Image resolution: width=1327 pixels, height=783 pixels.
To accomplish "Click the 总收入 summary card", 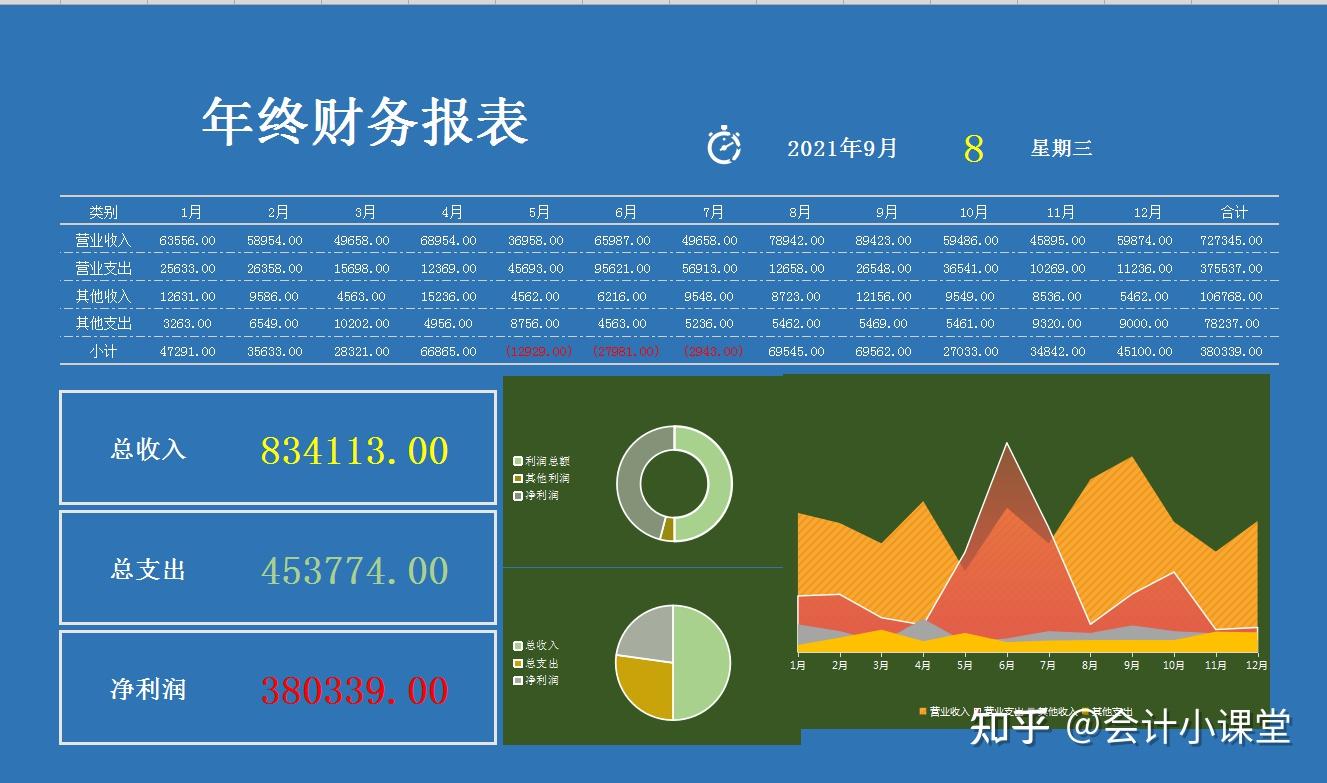I will [x=277, y=448].
